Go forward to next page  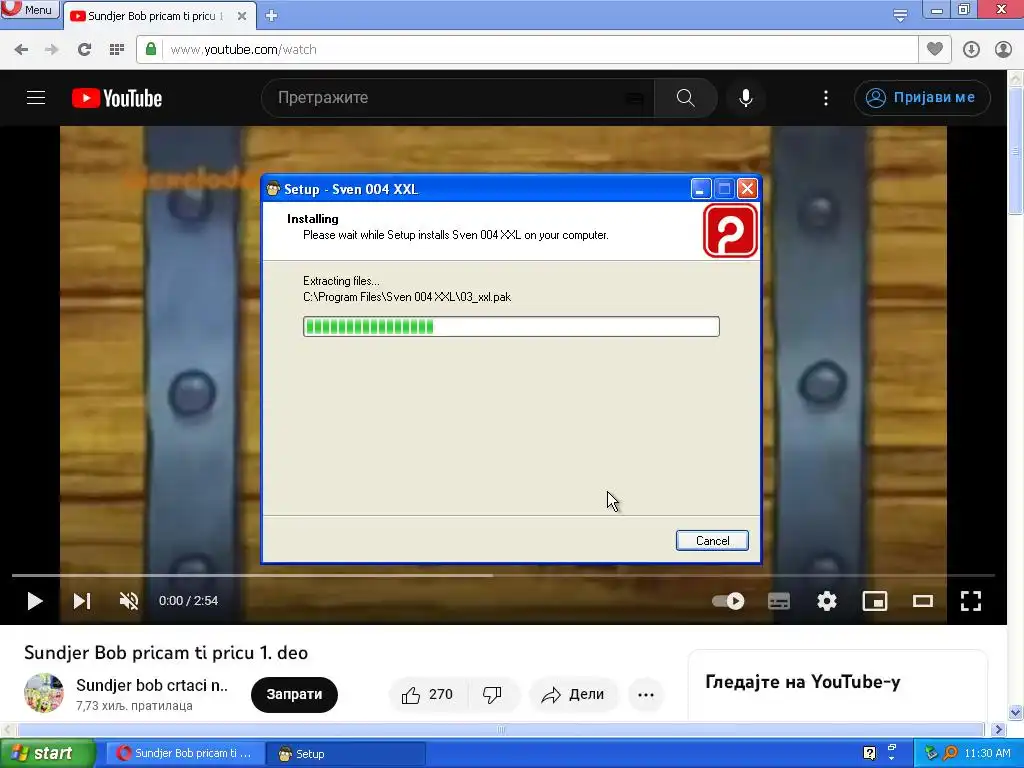(x=52, y=49)
